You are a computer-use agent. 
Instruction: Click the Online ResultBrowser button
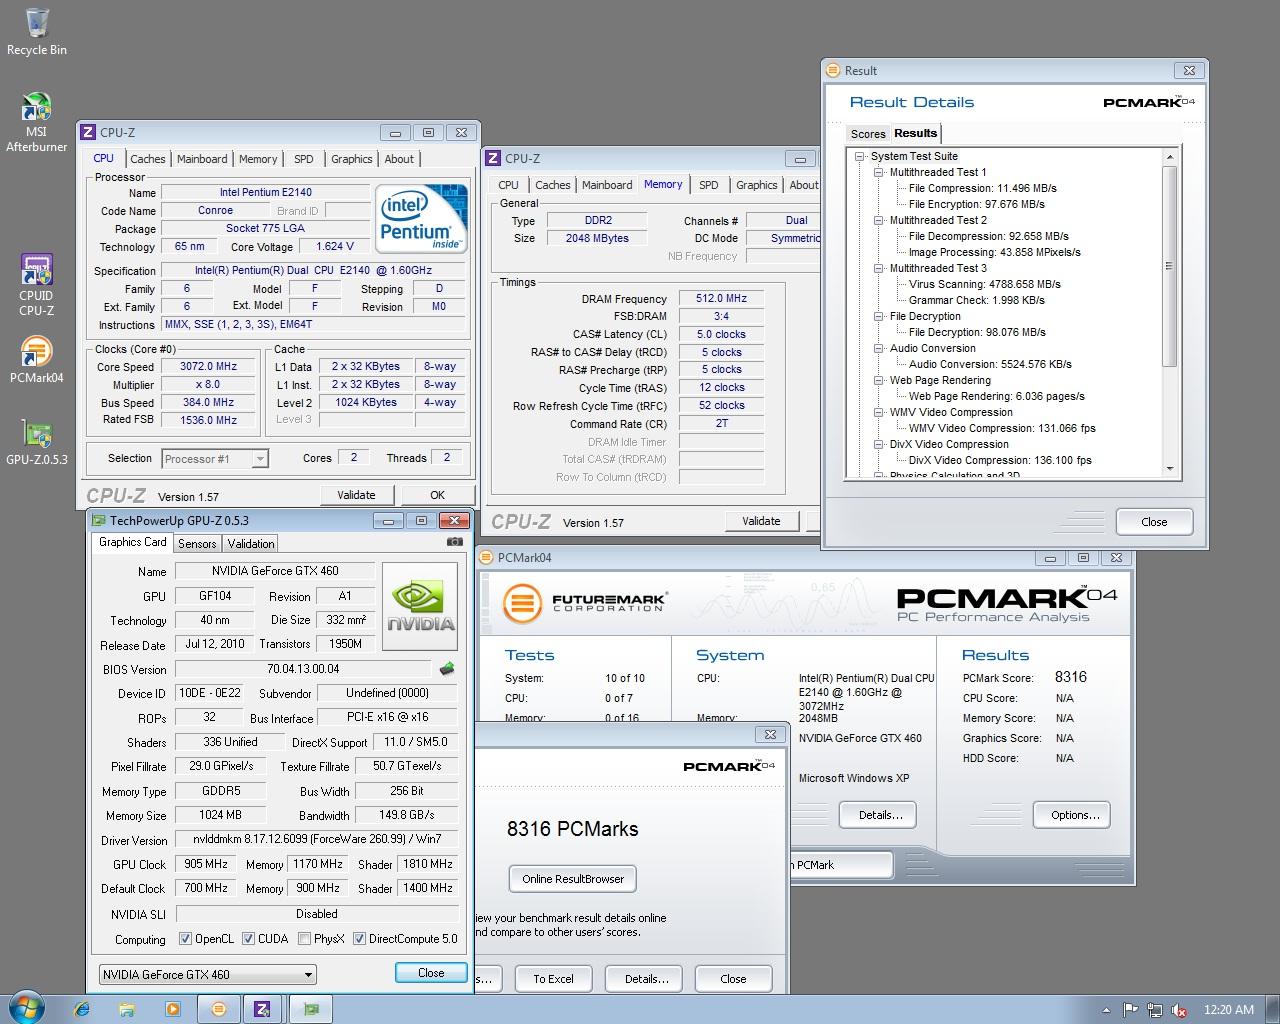click(573, 879)
